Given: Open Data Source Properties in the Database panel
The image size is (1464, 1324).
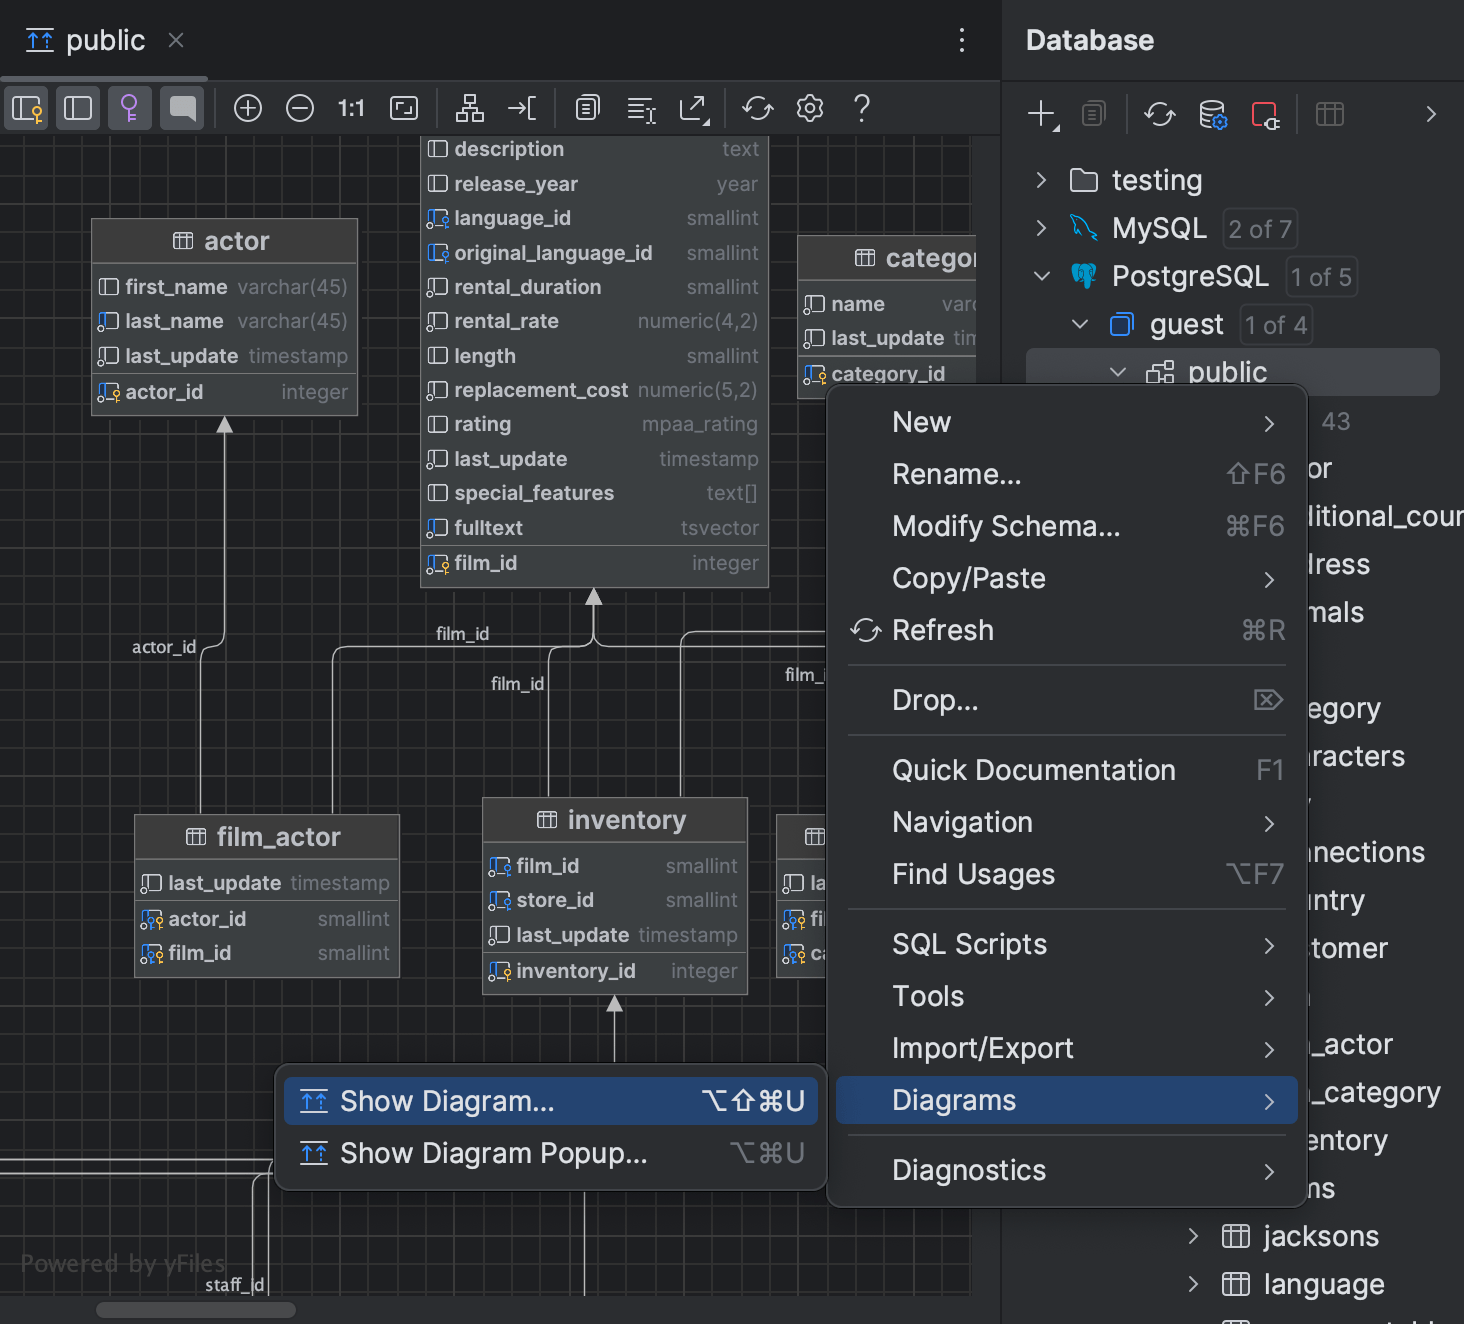Looking at the screenshot, I should pyautogui.click(x=1212, y=114).
